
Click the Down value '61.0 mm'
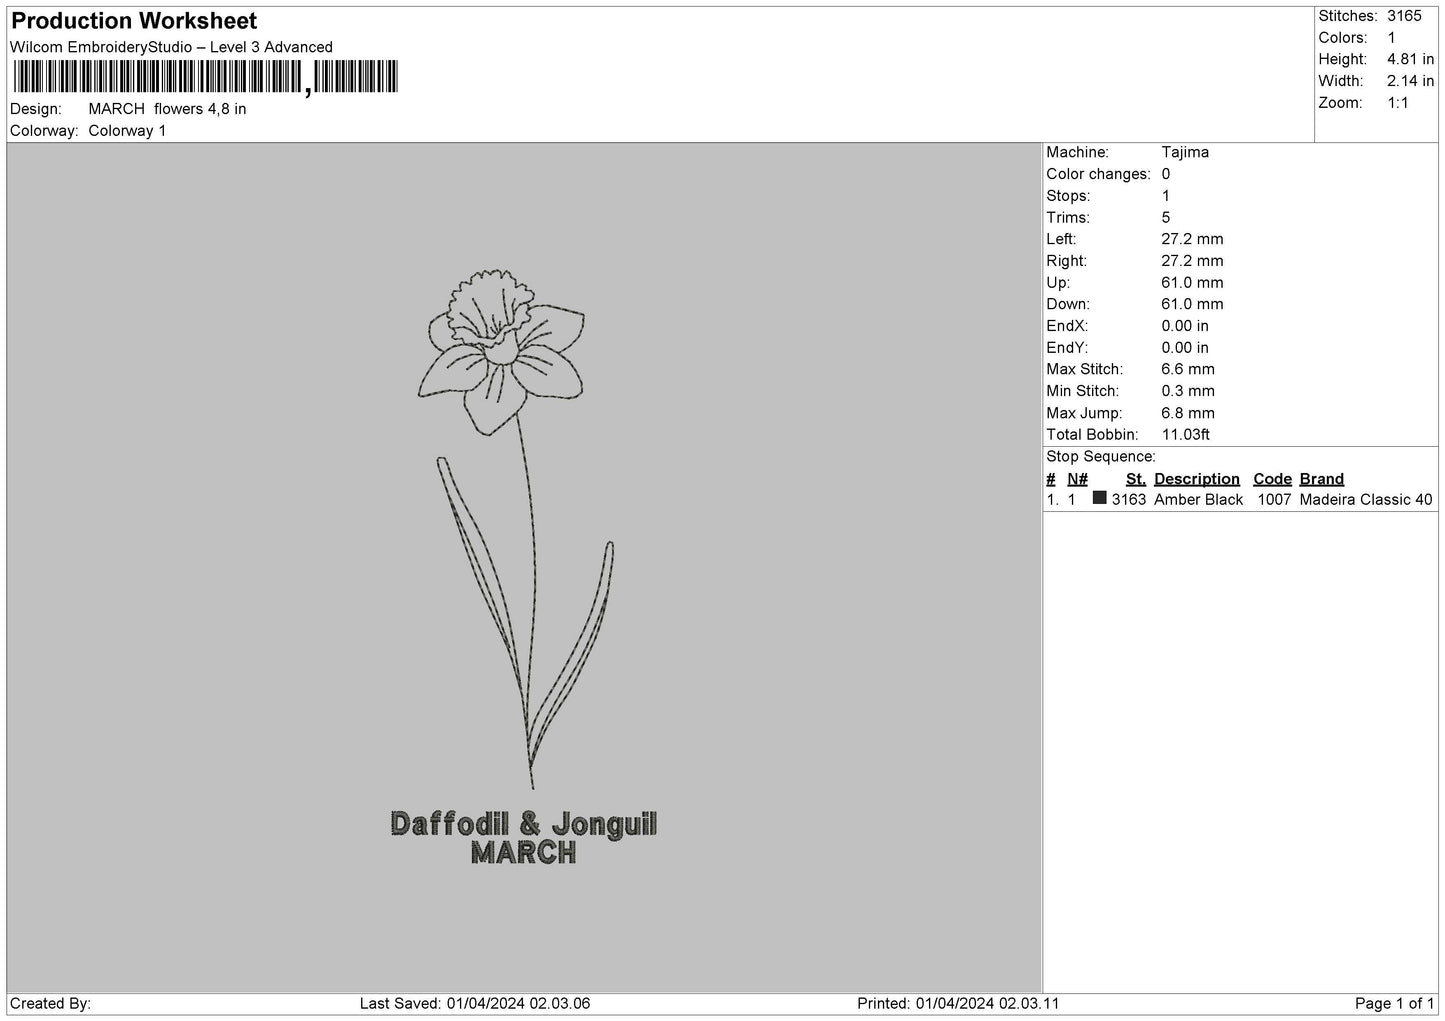[x=1192, y=304]
